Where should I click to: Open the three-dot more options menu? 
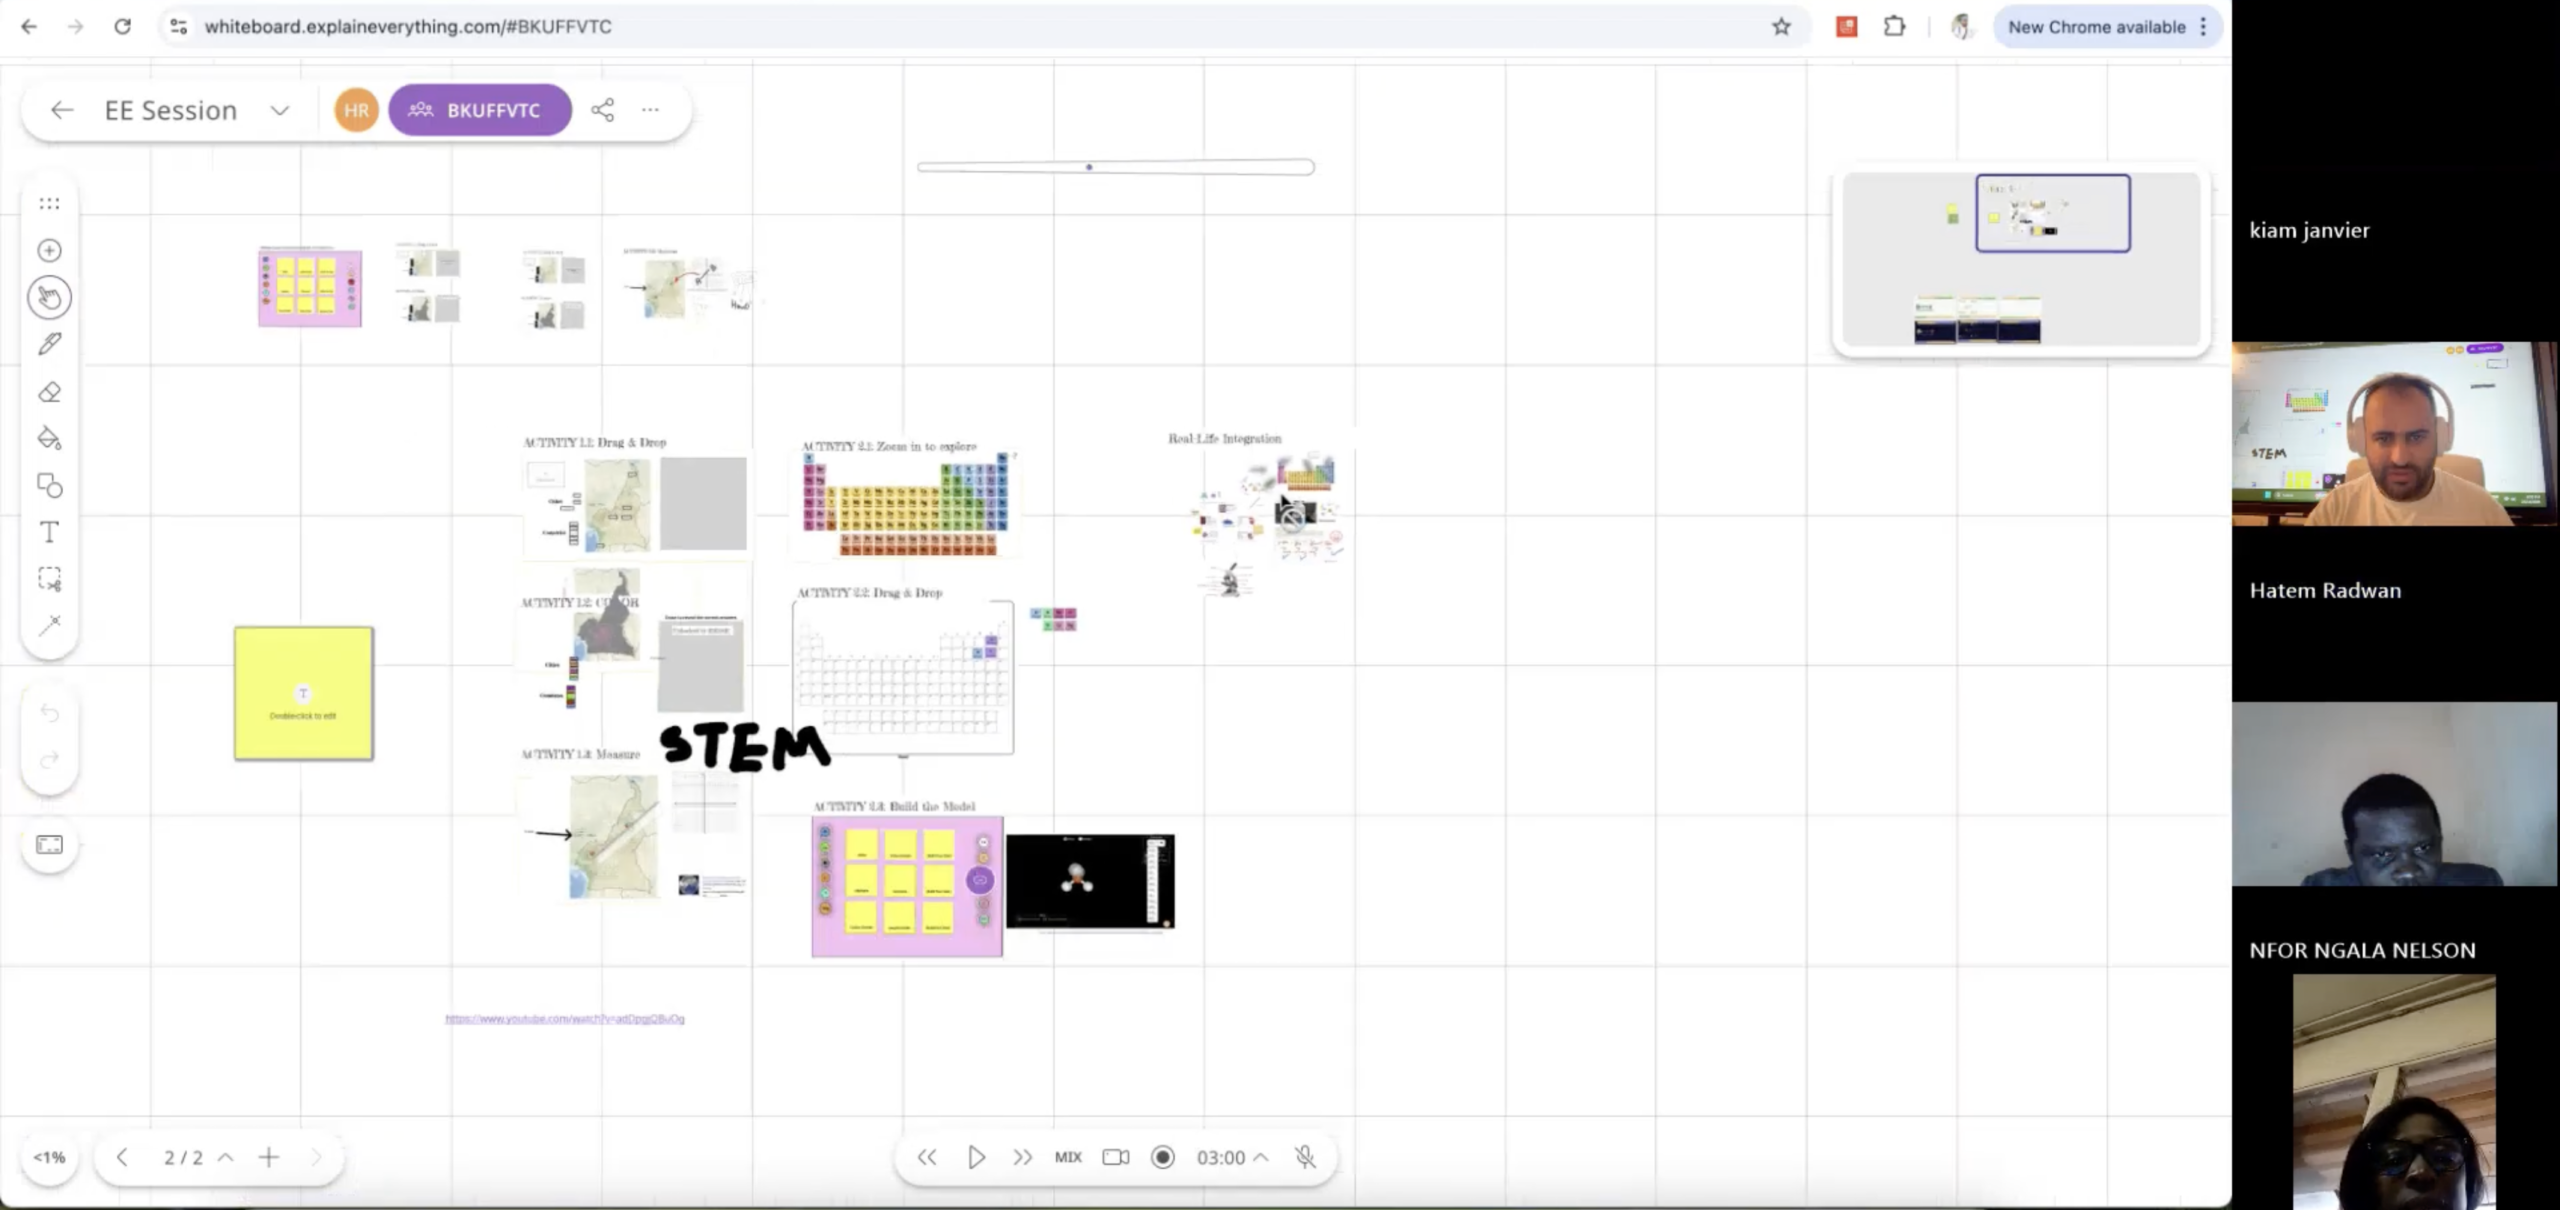(x=650, y=110)
